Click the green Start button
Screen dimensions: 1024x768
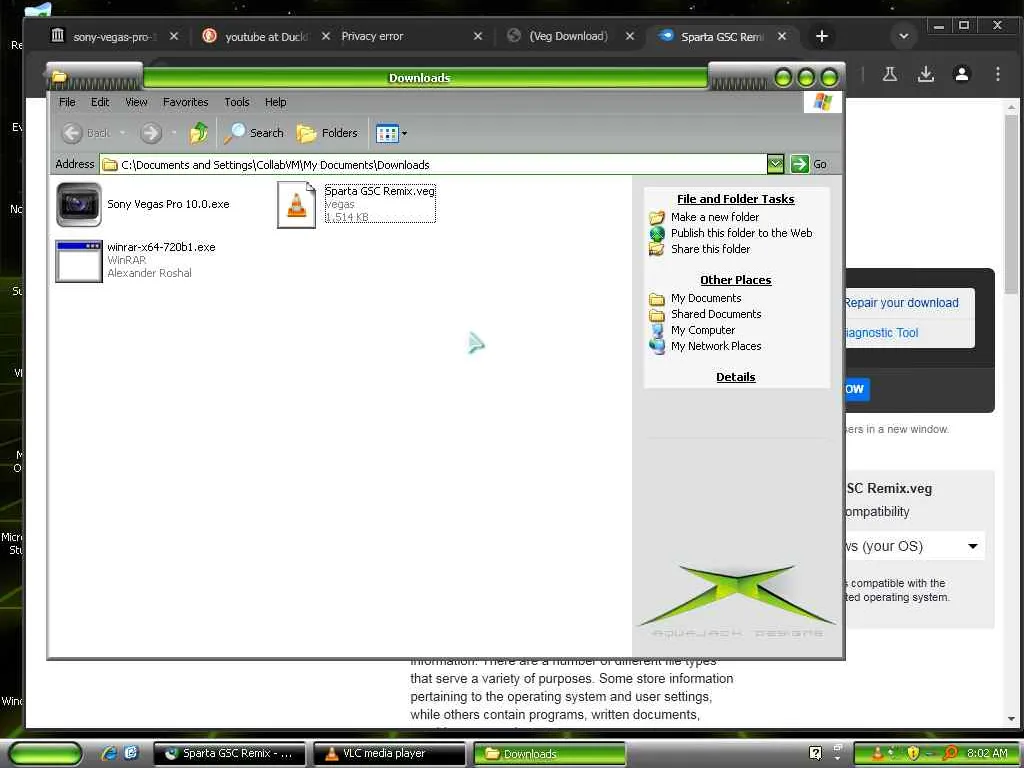coord(46,753)
